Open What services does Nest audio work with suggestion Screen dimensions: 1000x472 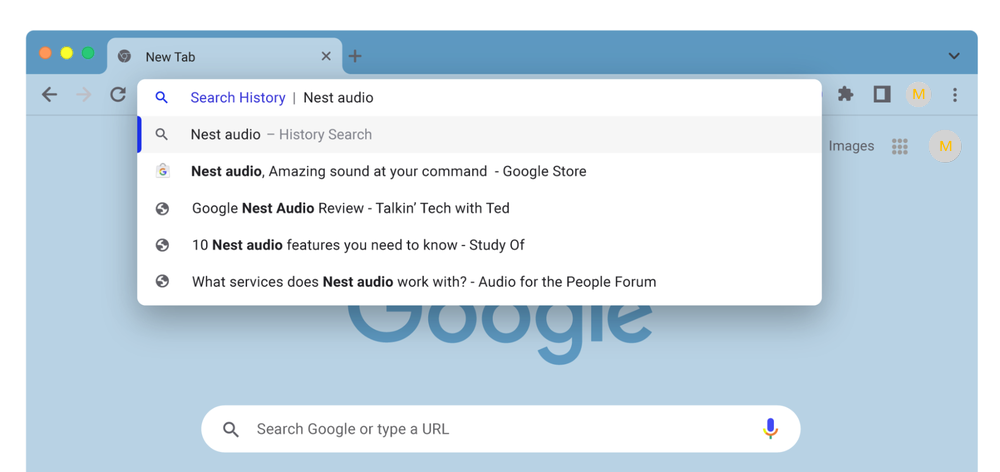click(480, 281)
